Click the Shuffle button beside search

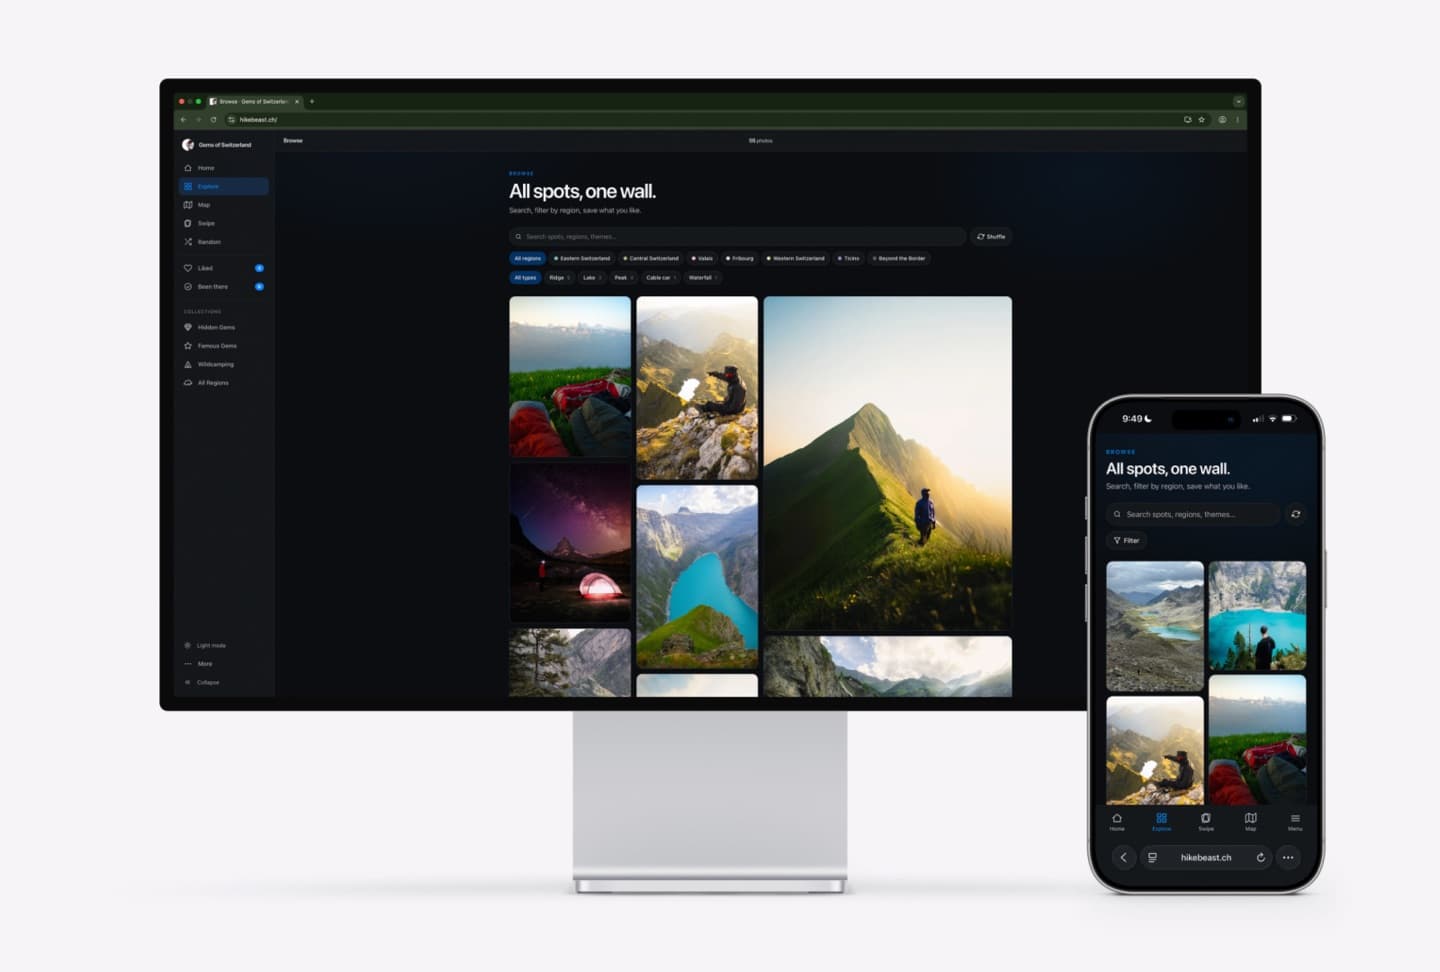[991, 237]
